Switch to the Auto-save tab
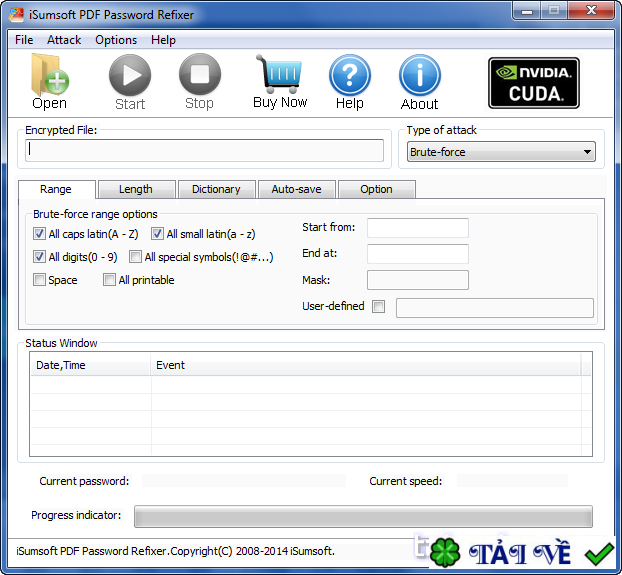 click(296, 189)
